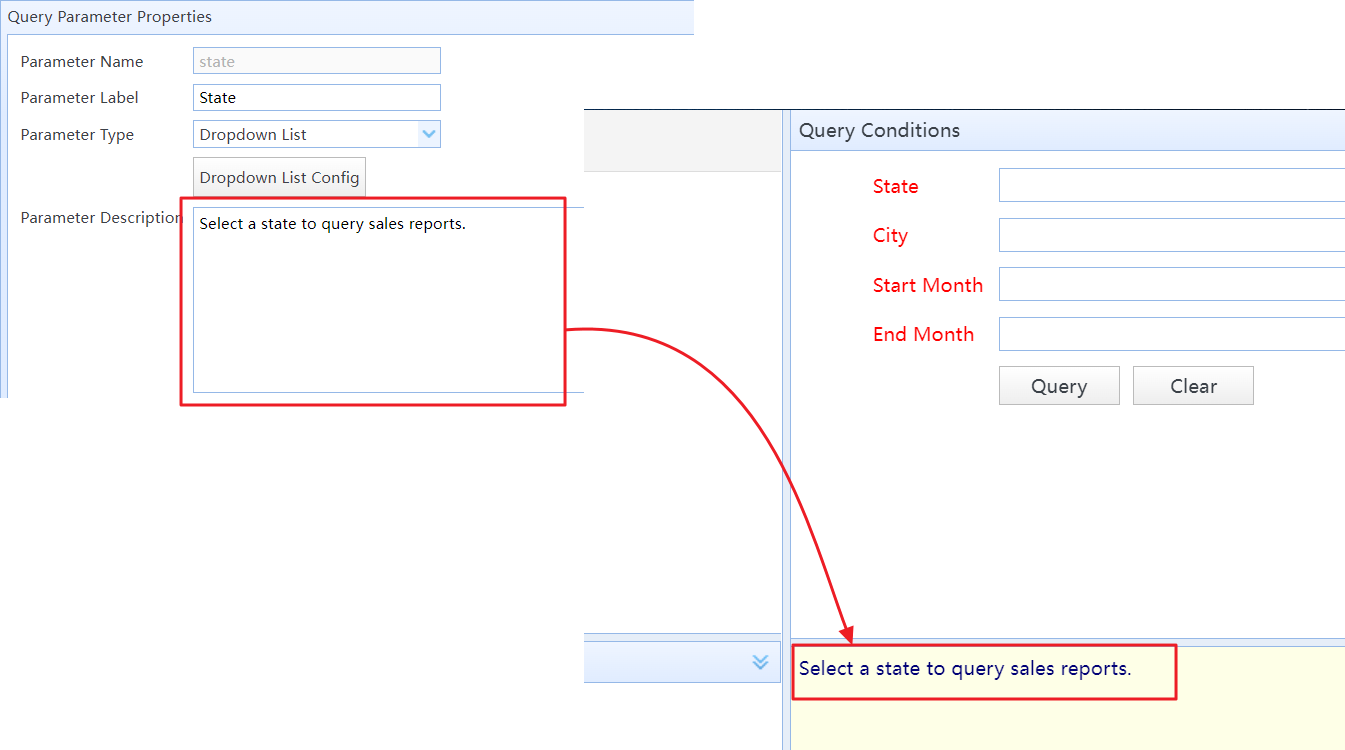Click the Start Month label

(927, 285)
